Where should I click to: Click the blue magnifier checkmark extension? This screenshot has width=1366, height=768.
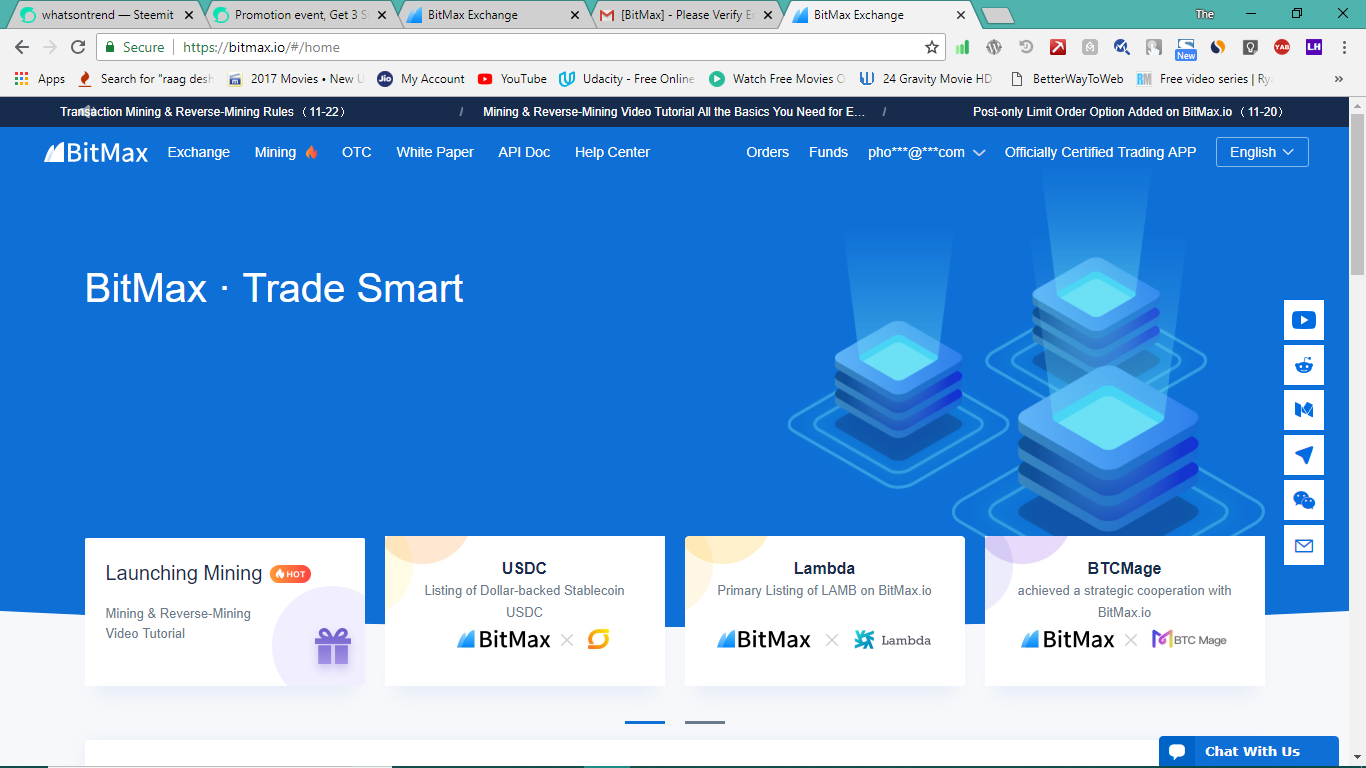click(1122, 47)
